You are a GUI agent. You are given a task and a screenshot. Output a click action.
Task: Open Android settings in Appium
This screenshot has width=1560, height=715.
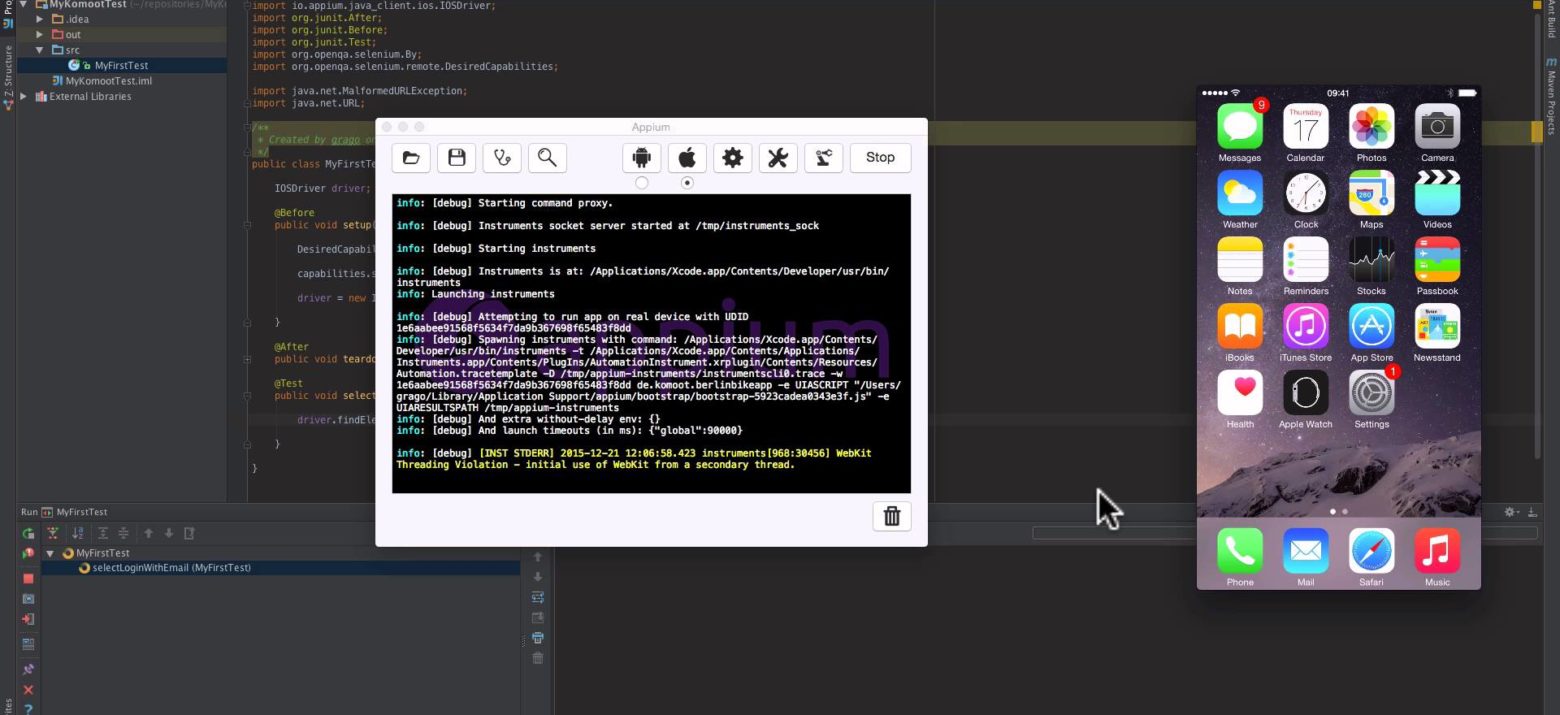(x=642, y=157)
